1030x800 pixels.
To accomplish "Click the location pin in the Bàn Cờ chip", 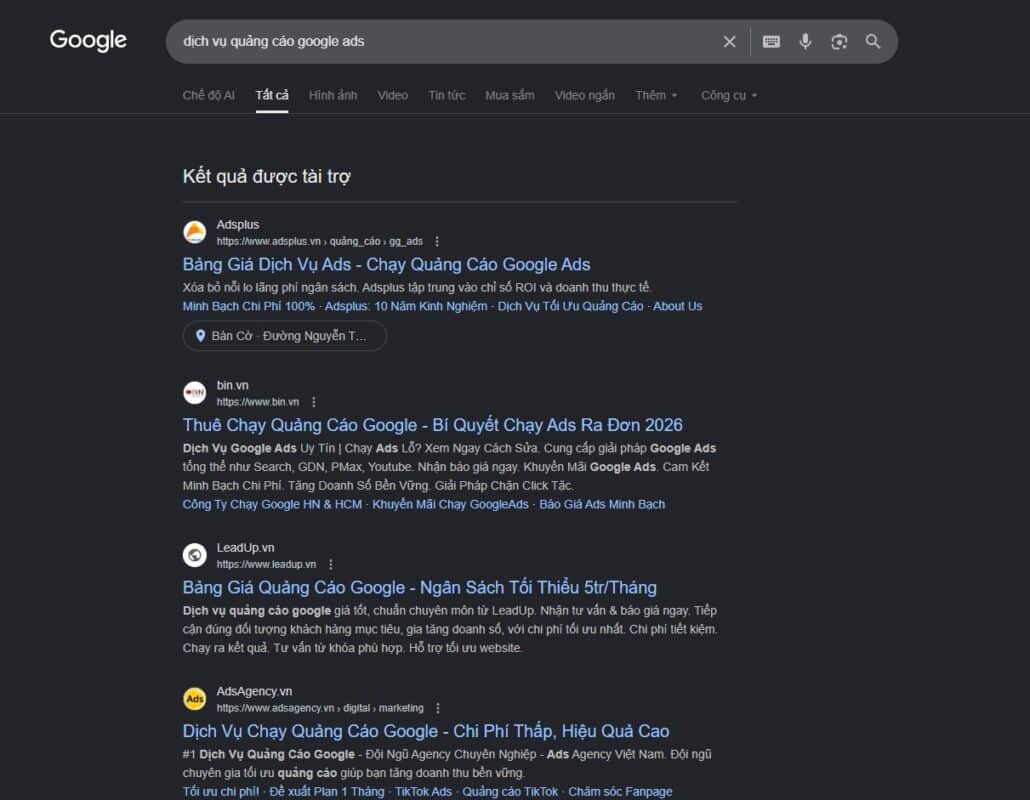I will 200,336.
